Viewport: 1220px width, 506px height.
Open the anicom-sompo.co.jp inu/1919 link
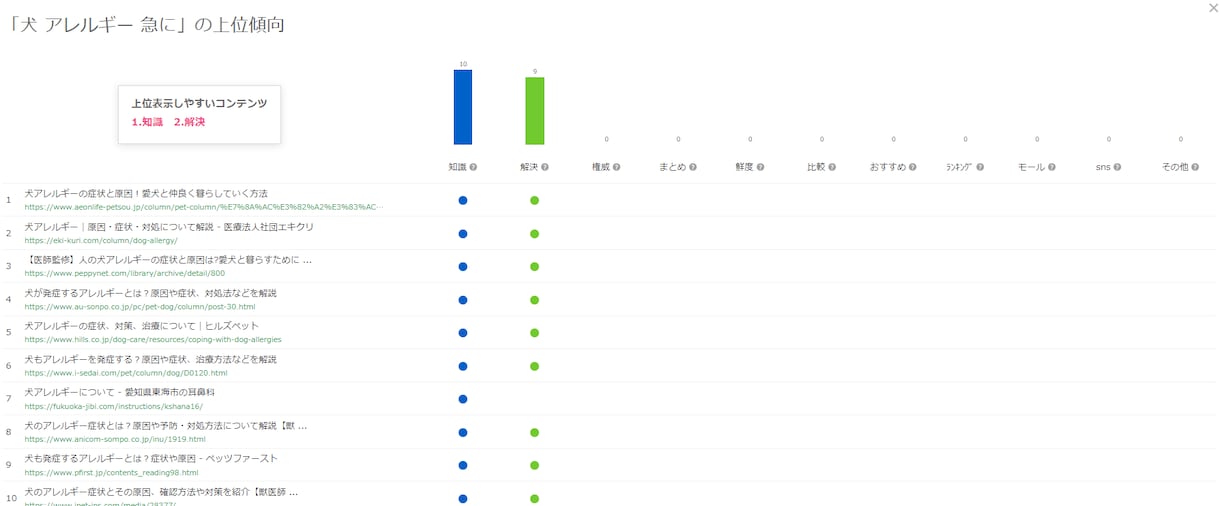tap(115, 439)
